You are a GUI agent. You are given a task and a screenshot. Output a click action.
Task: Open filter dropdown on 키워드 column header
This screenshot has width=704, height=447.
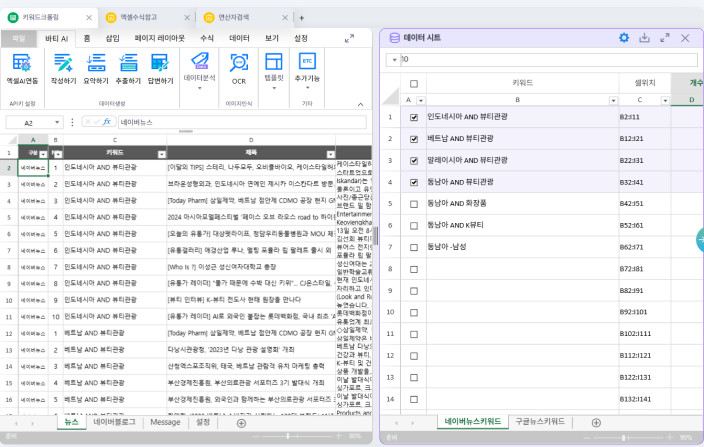click(162, 154)
